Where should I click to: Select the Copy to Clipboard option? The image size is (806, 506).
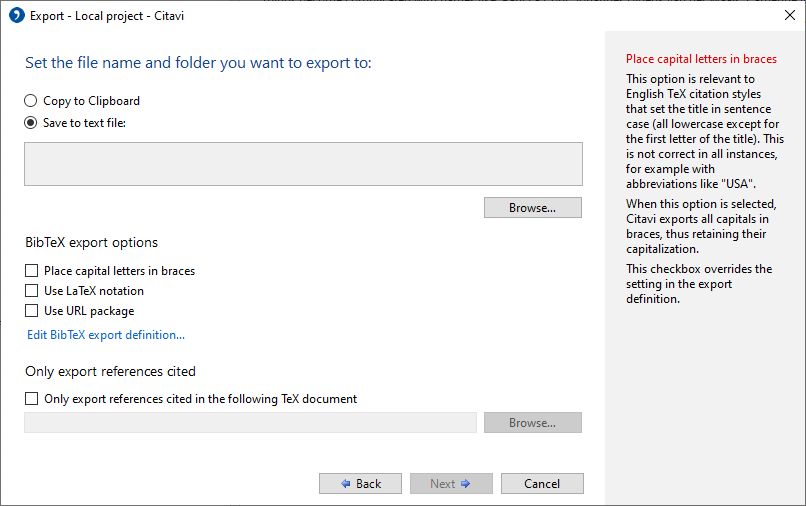coord(32,101)
